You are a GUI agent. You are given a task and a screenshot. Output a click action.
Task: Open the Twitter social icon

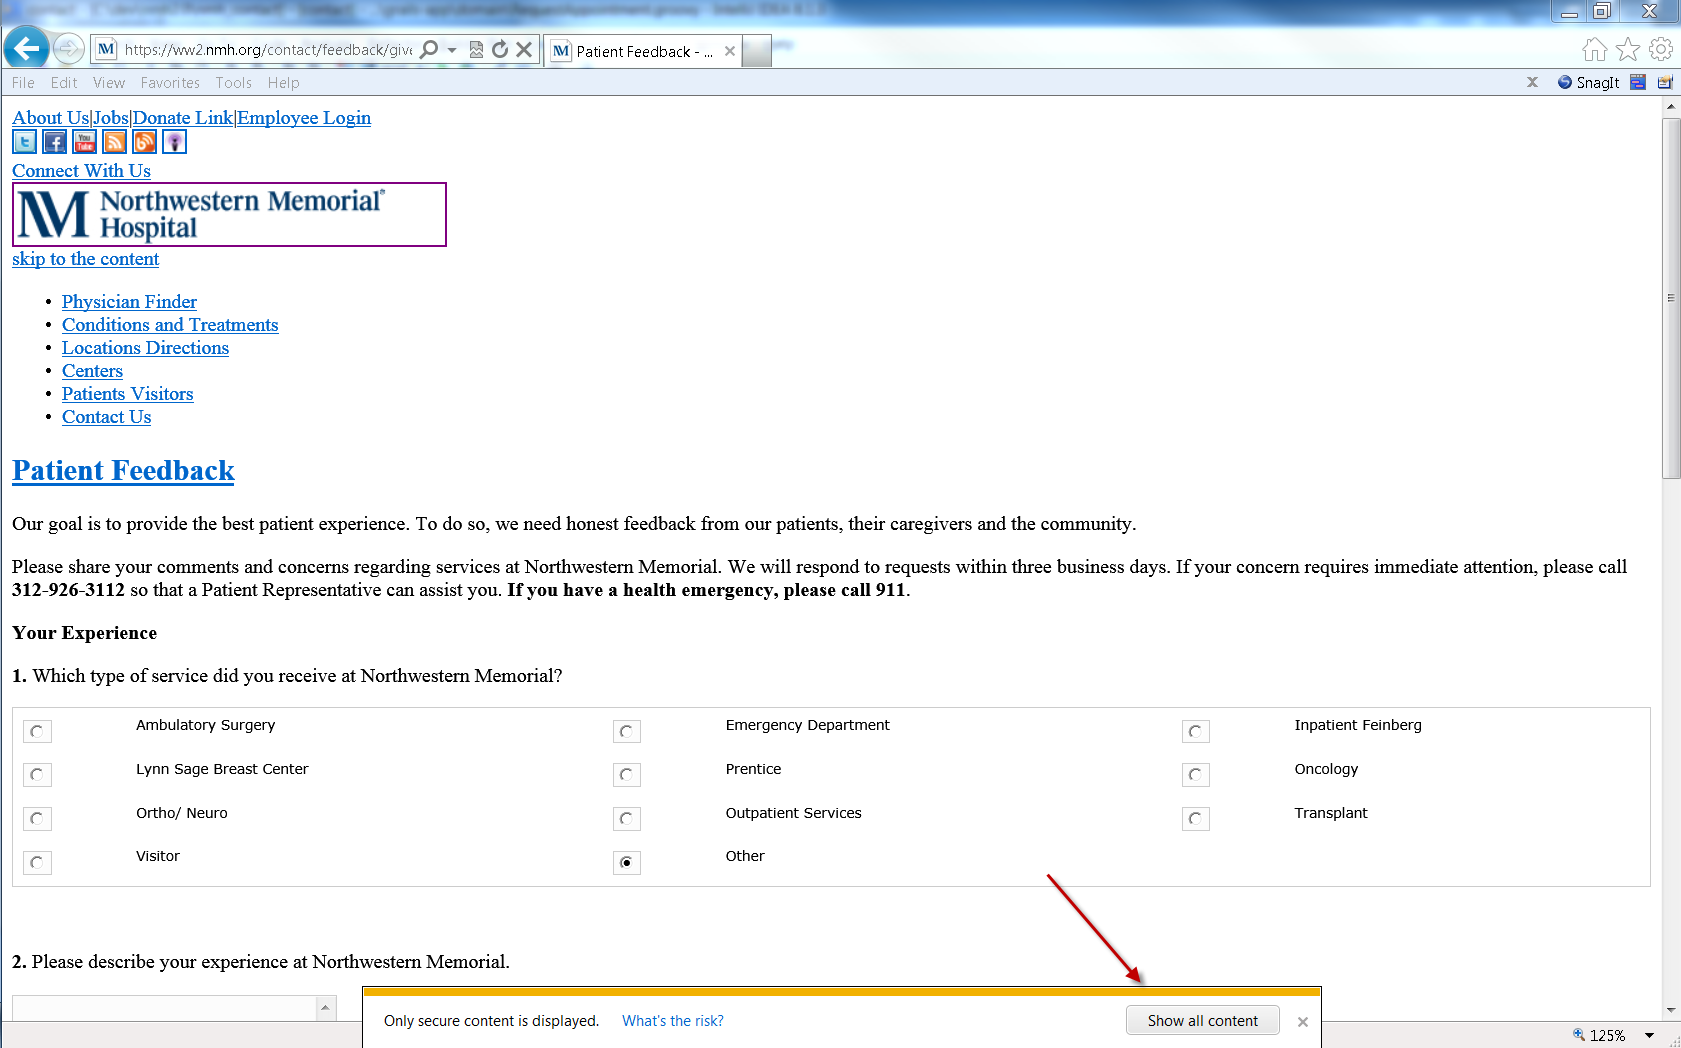[x=25, y=142]
